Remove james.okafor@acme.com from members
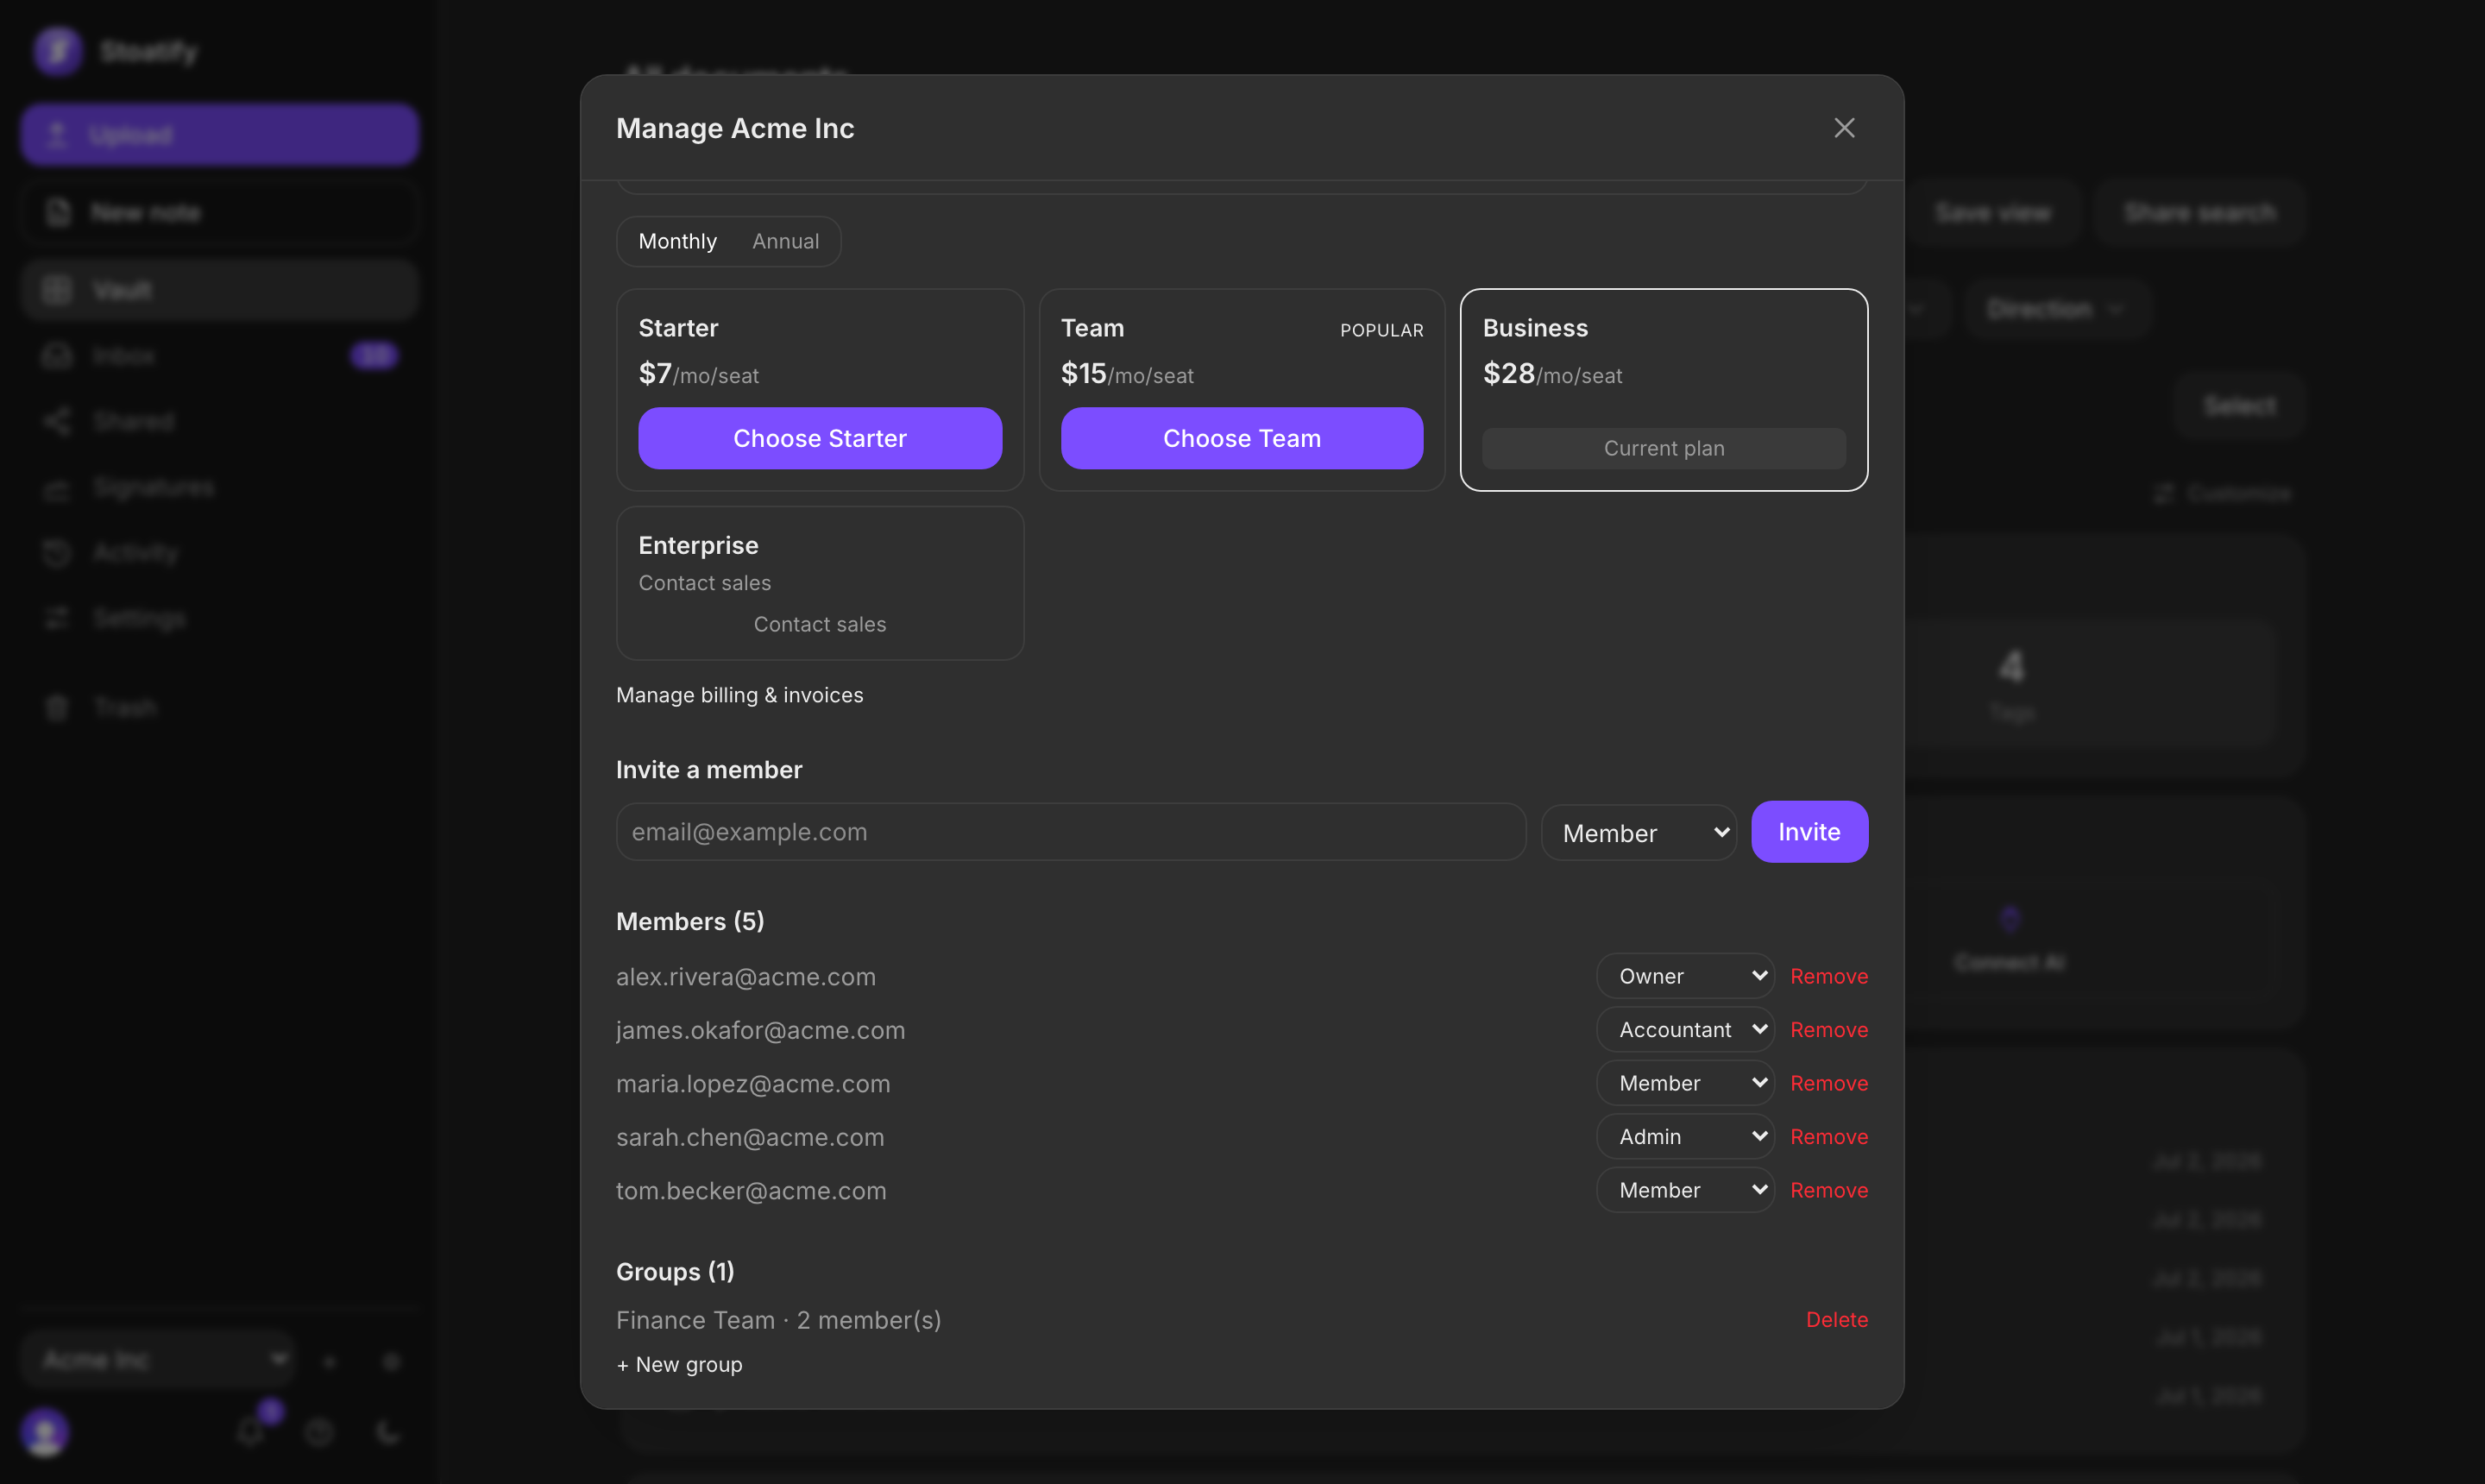Viewport: 2485px width, 1484px height. click(1829, 1029)
